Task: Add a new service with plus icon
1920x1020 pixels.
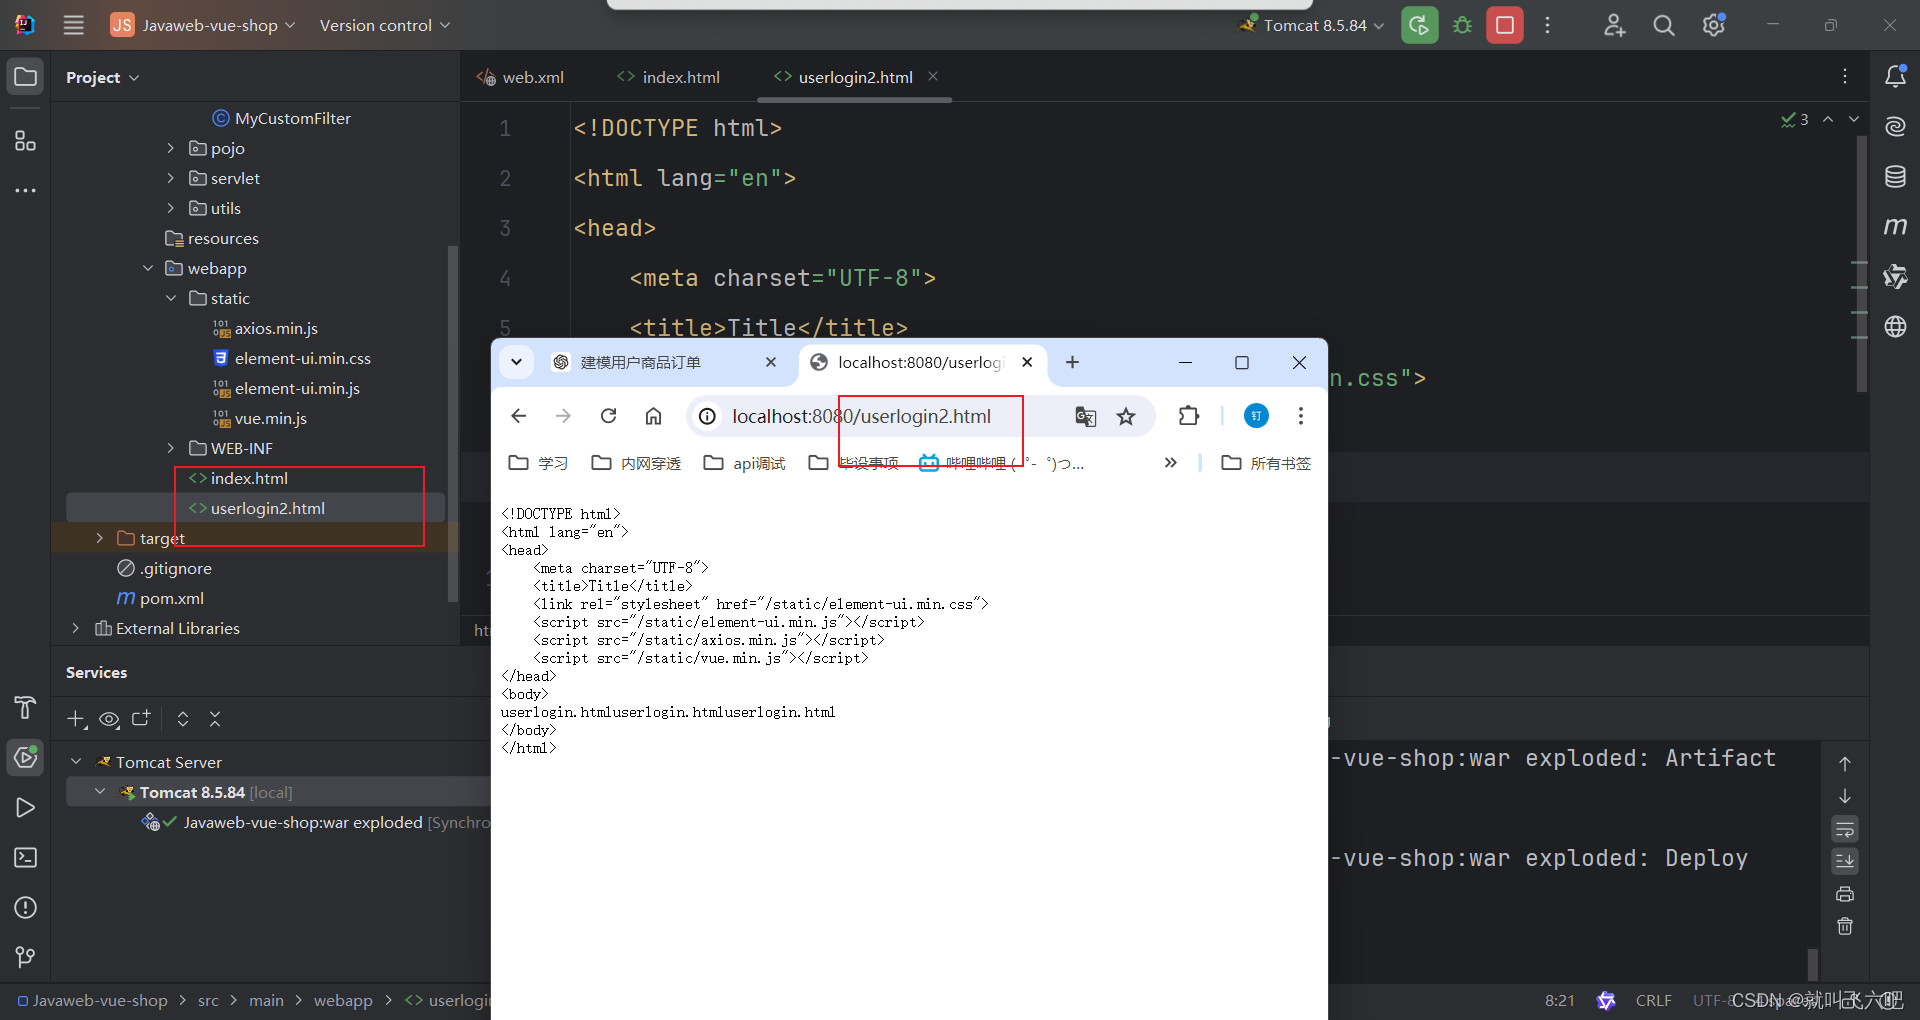Action: click(76, 719)
